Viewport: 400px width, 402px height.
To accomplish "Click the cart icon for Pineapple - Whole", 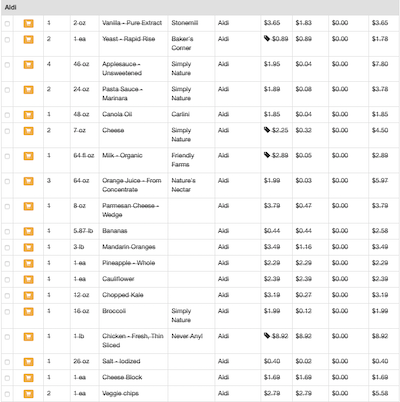I will tap(29, 263).
